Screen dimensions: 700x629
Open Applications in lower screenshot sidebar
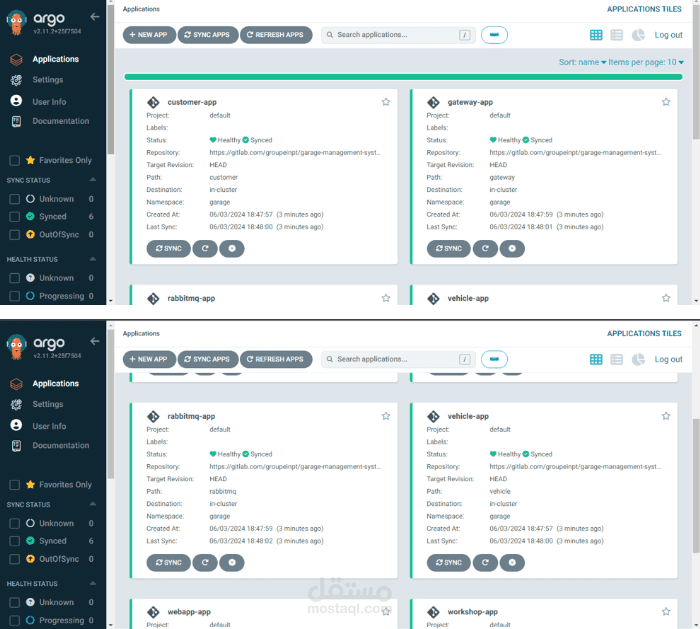tap(55, 383)
